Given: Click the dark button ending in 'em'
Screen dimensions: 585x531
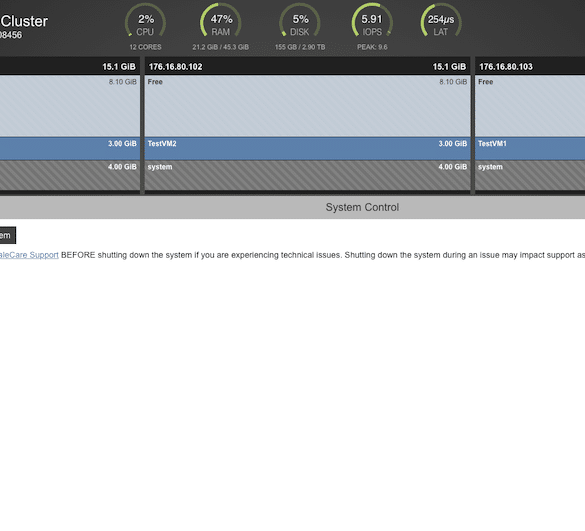Looking at the screenshot, I should pyautogui.click(x=8, y=235).
